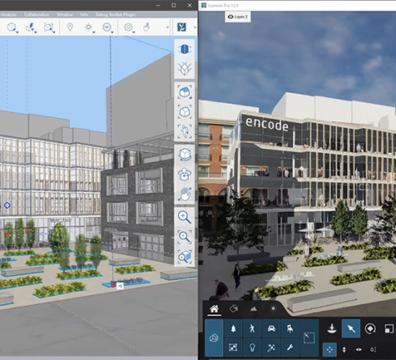Click the Select arrow button in Lumion
Screen dimensions: 396x360
pyautogui.click(x=351, y=329)
